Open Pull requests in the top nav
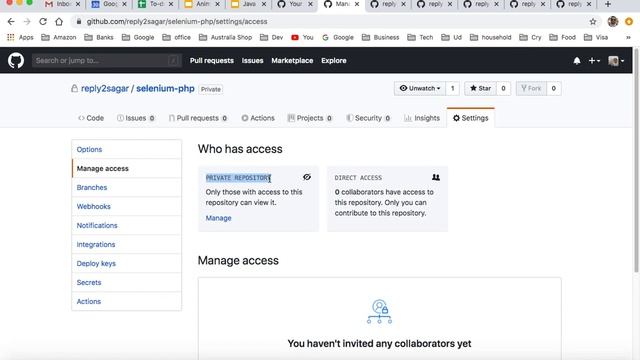Image resolution: width=640 pixels, height=360 pixels. tap(211, 60)
